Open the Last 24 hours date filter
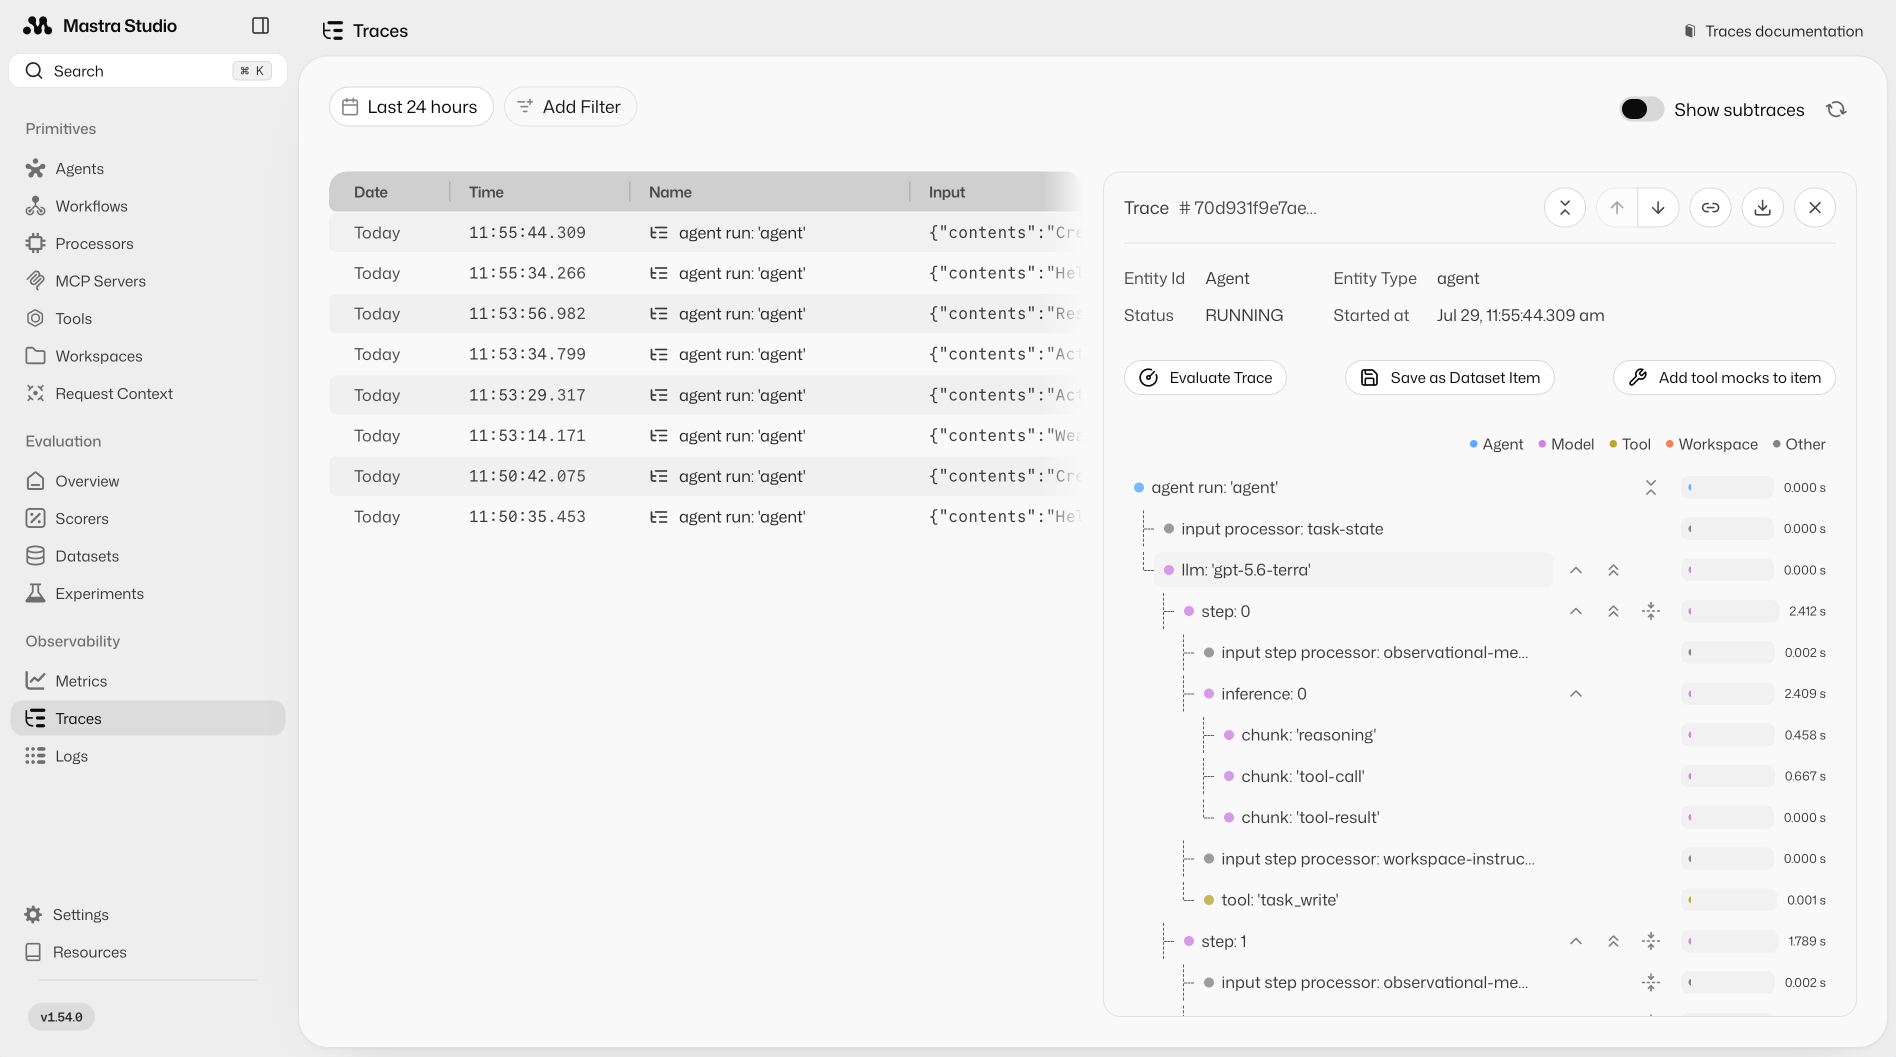Screen dimensions: 1896x1057 (x=411, y=107)
